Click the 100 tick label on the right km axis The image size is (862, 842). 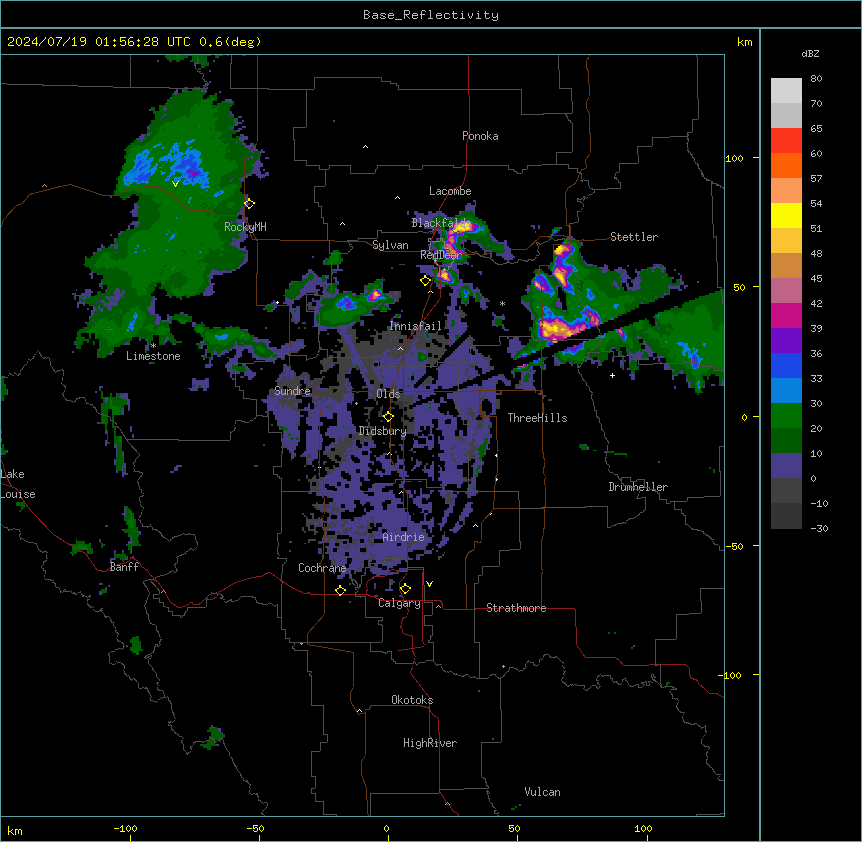734,158
